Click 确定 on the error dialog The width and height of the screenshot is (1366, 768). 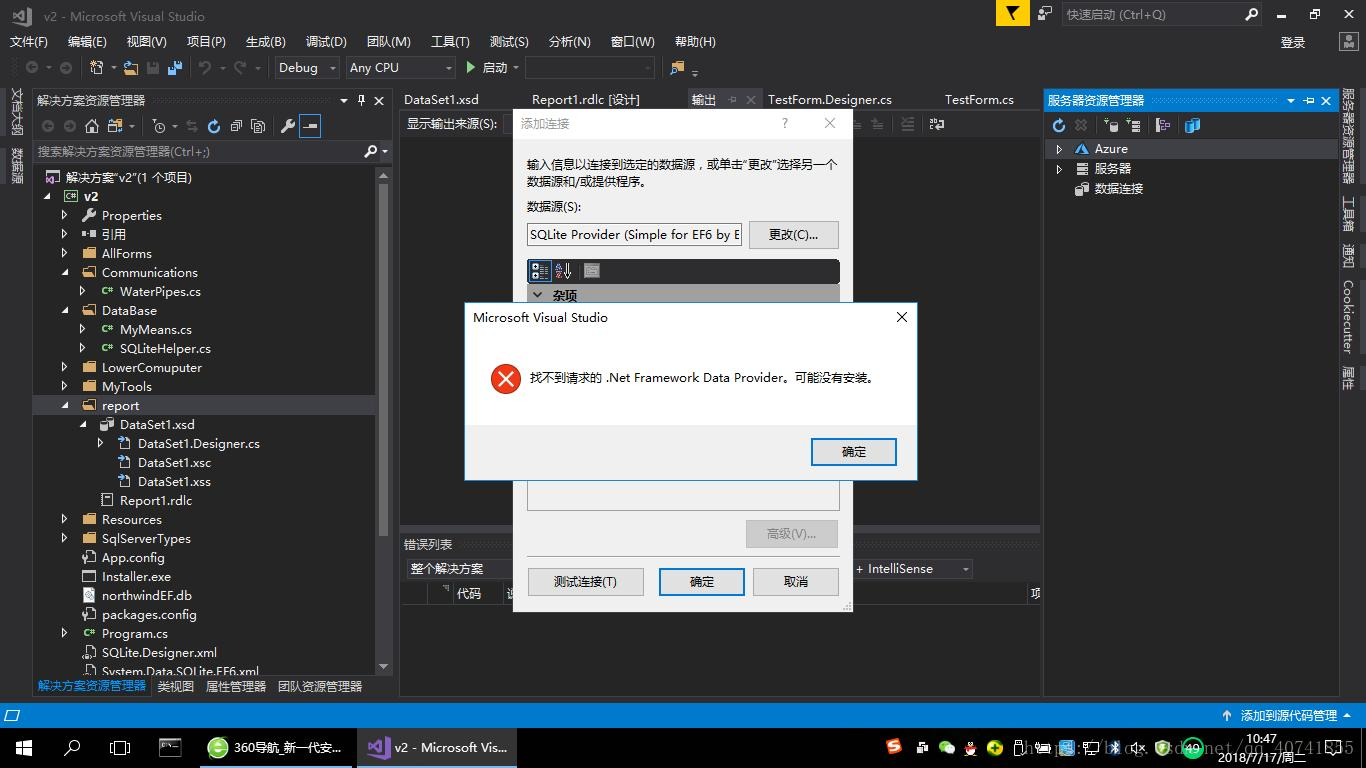click(853, 451)
